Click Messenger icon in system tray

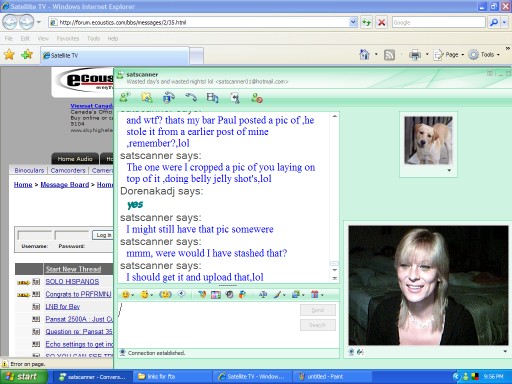coord(466,377)
